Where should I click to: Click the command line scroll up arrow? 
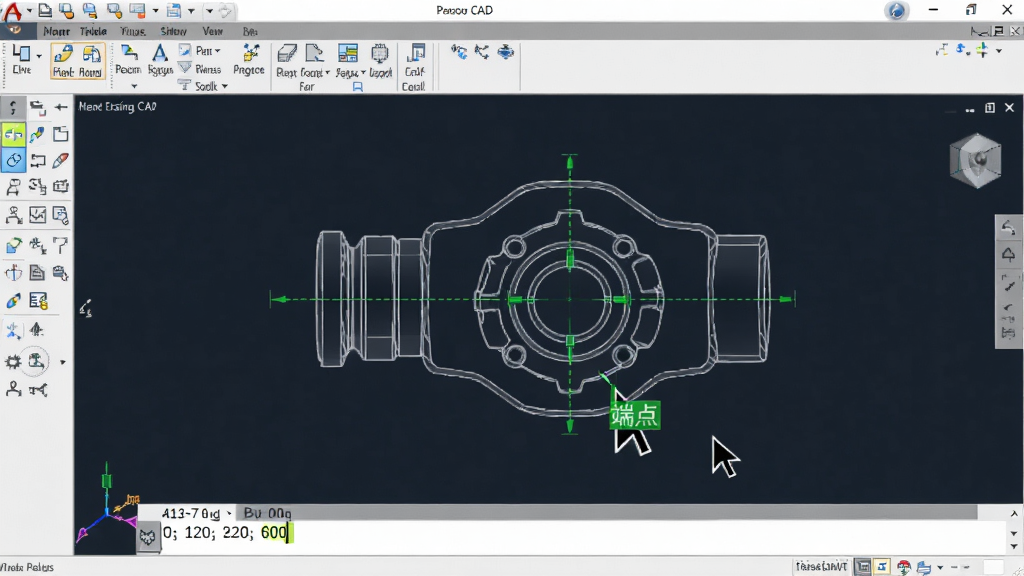click(1014, 513)
